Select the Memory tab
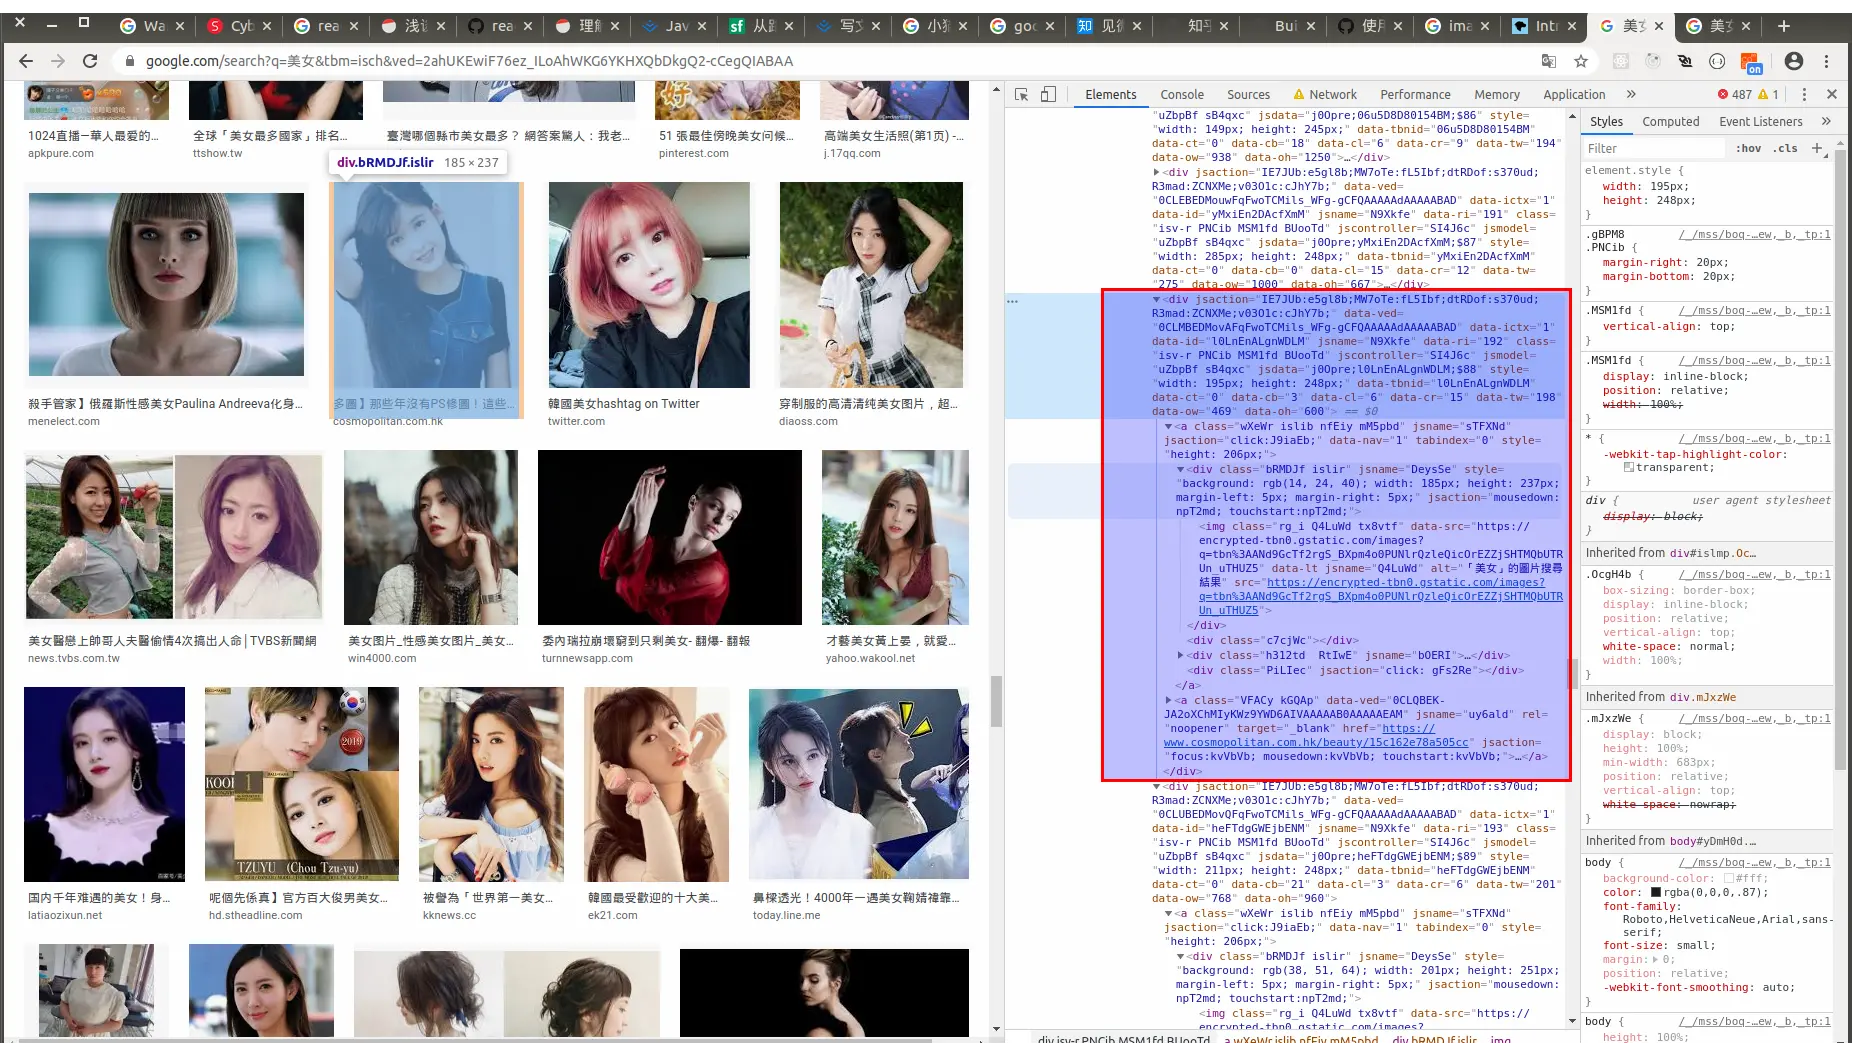Image resolution: width=1852 pixels, height=1055 pixels. pyautogui.click(x=1497, y=94)
